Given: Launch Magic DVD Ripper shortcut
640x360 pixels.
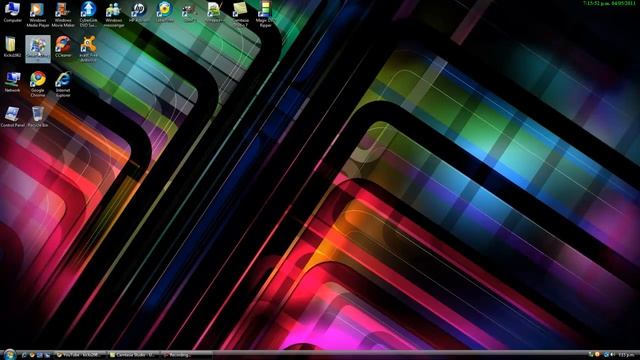Looking at the screenshot, I should [265, 15].
